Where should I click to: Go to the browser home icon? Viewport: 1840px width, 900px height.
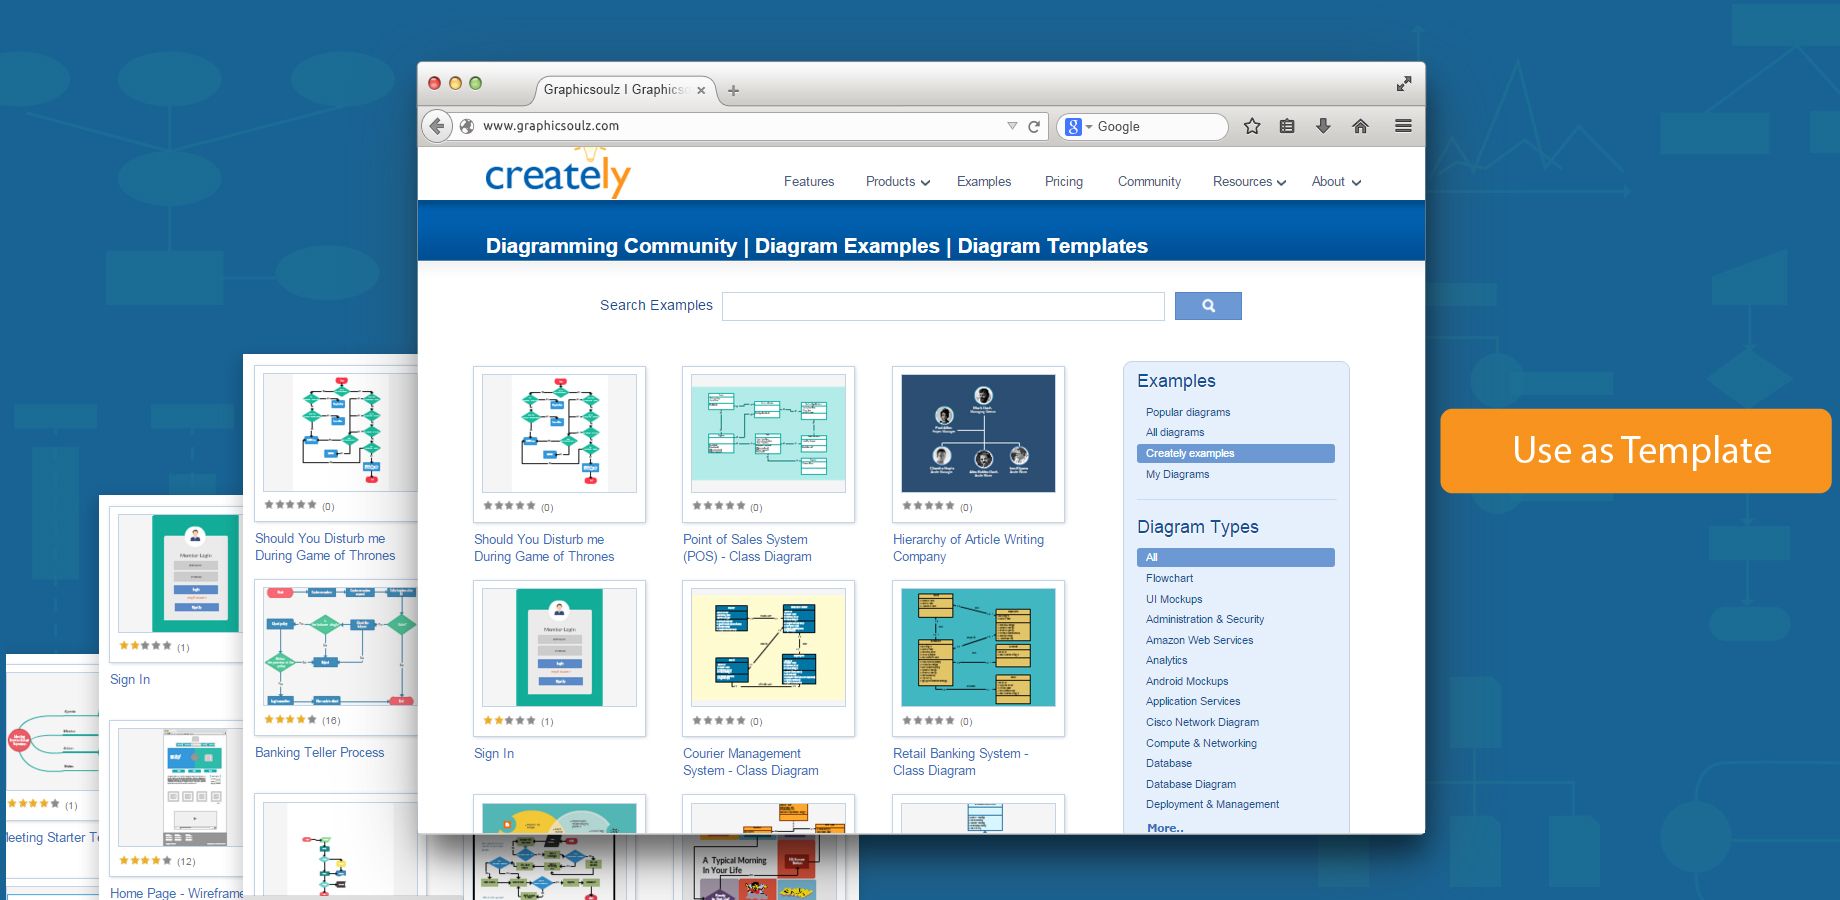pyautogui.click(x=1360, y=126)
